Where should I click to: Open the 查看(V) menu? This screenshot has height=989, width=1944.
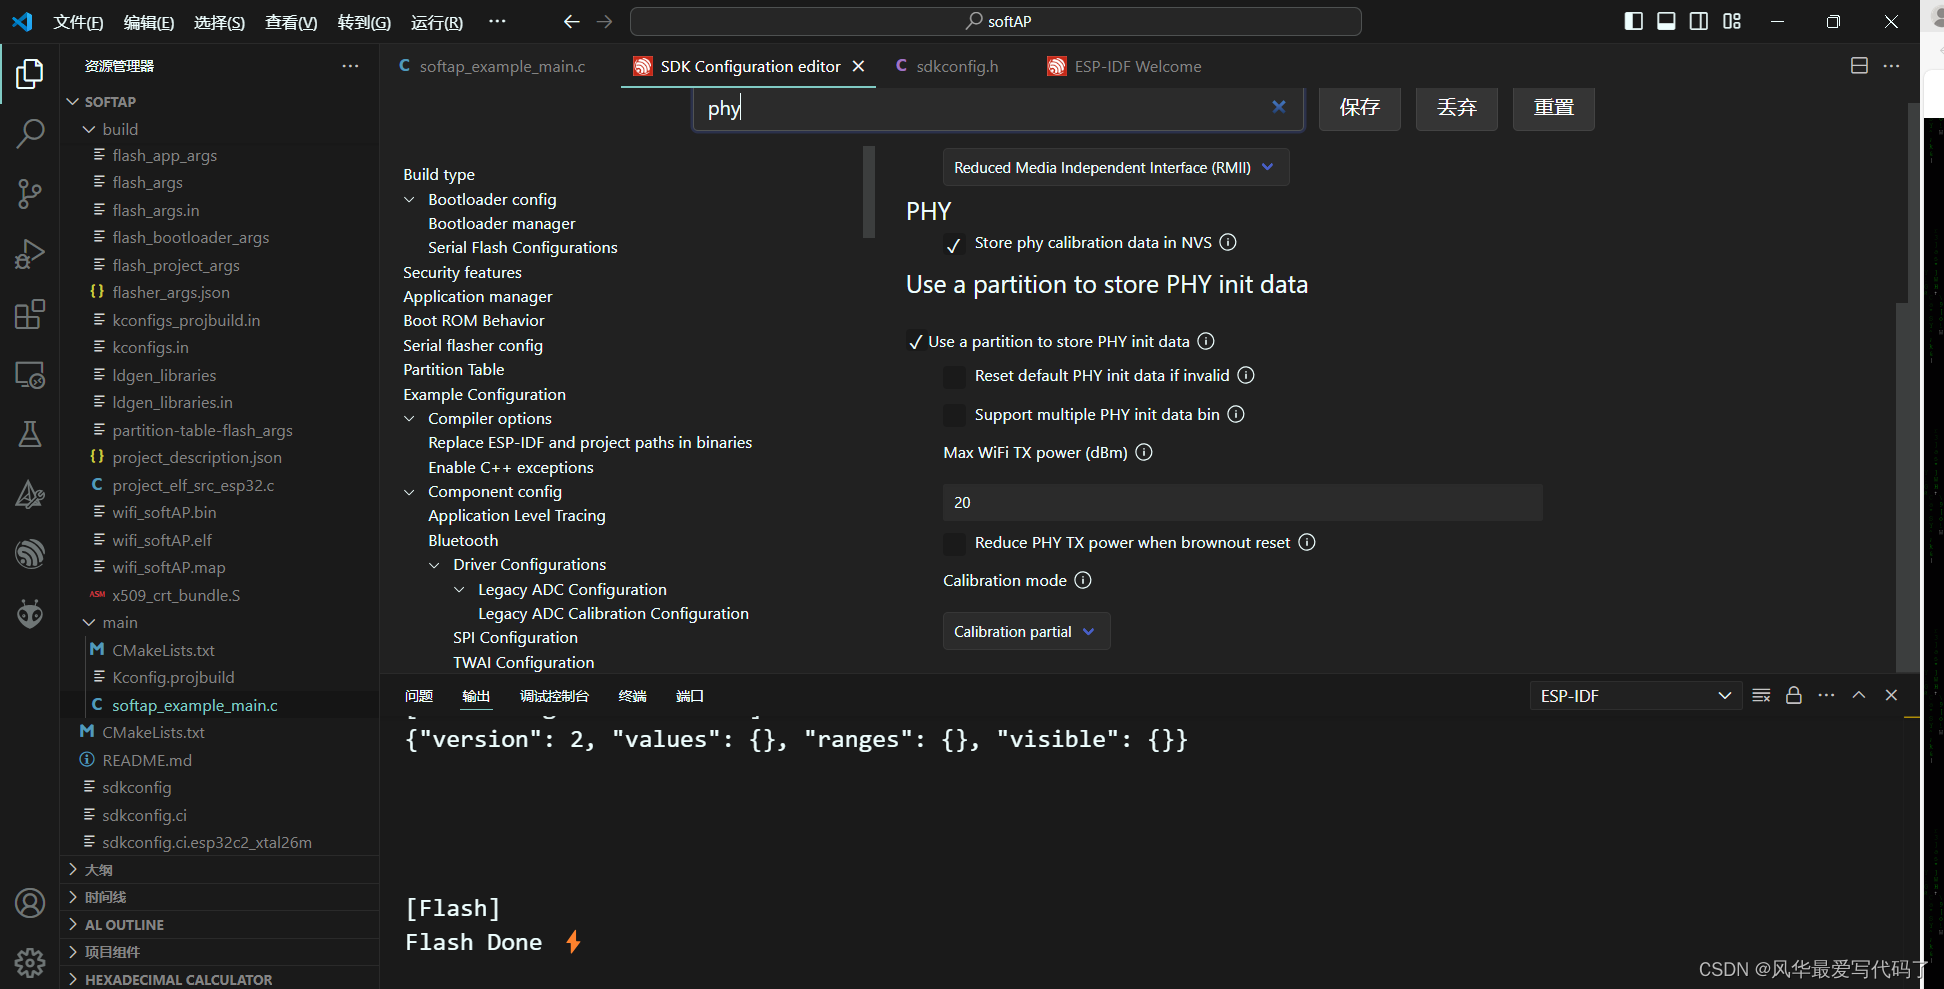[291, 22]
